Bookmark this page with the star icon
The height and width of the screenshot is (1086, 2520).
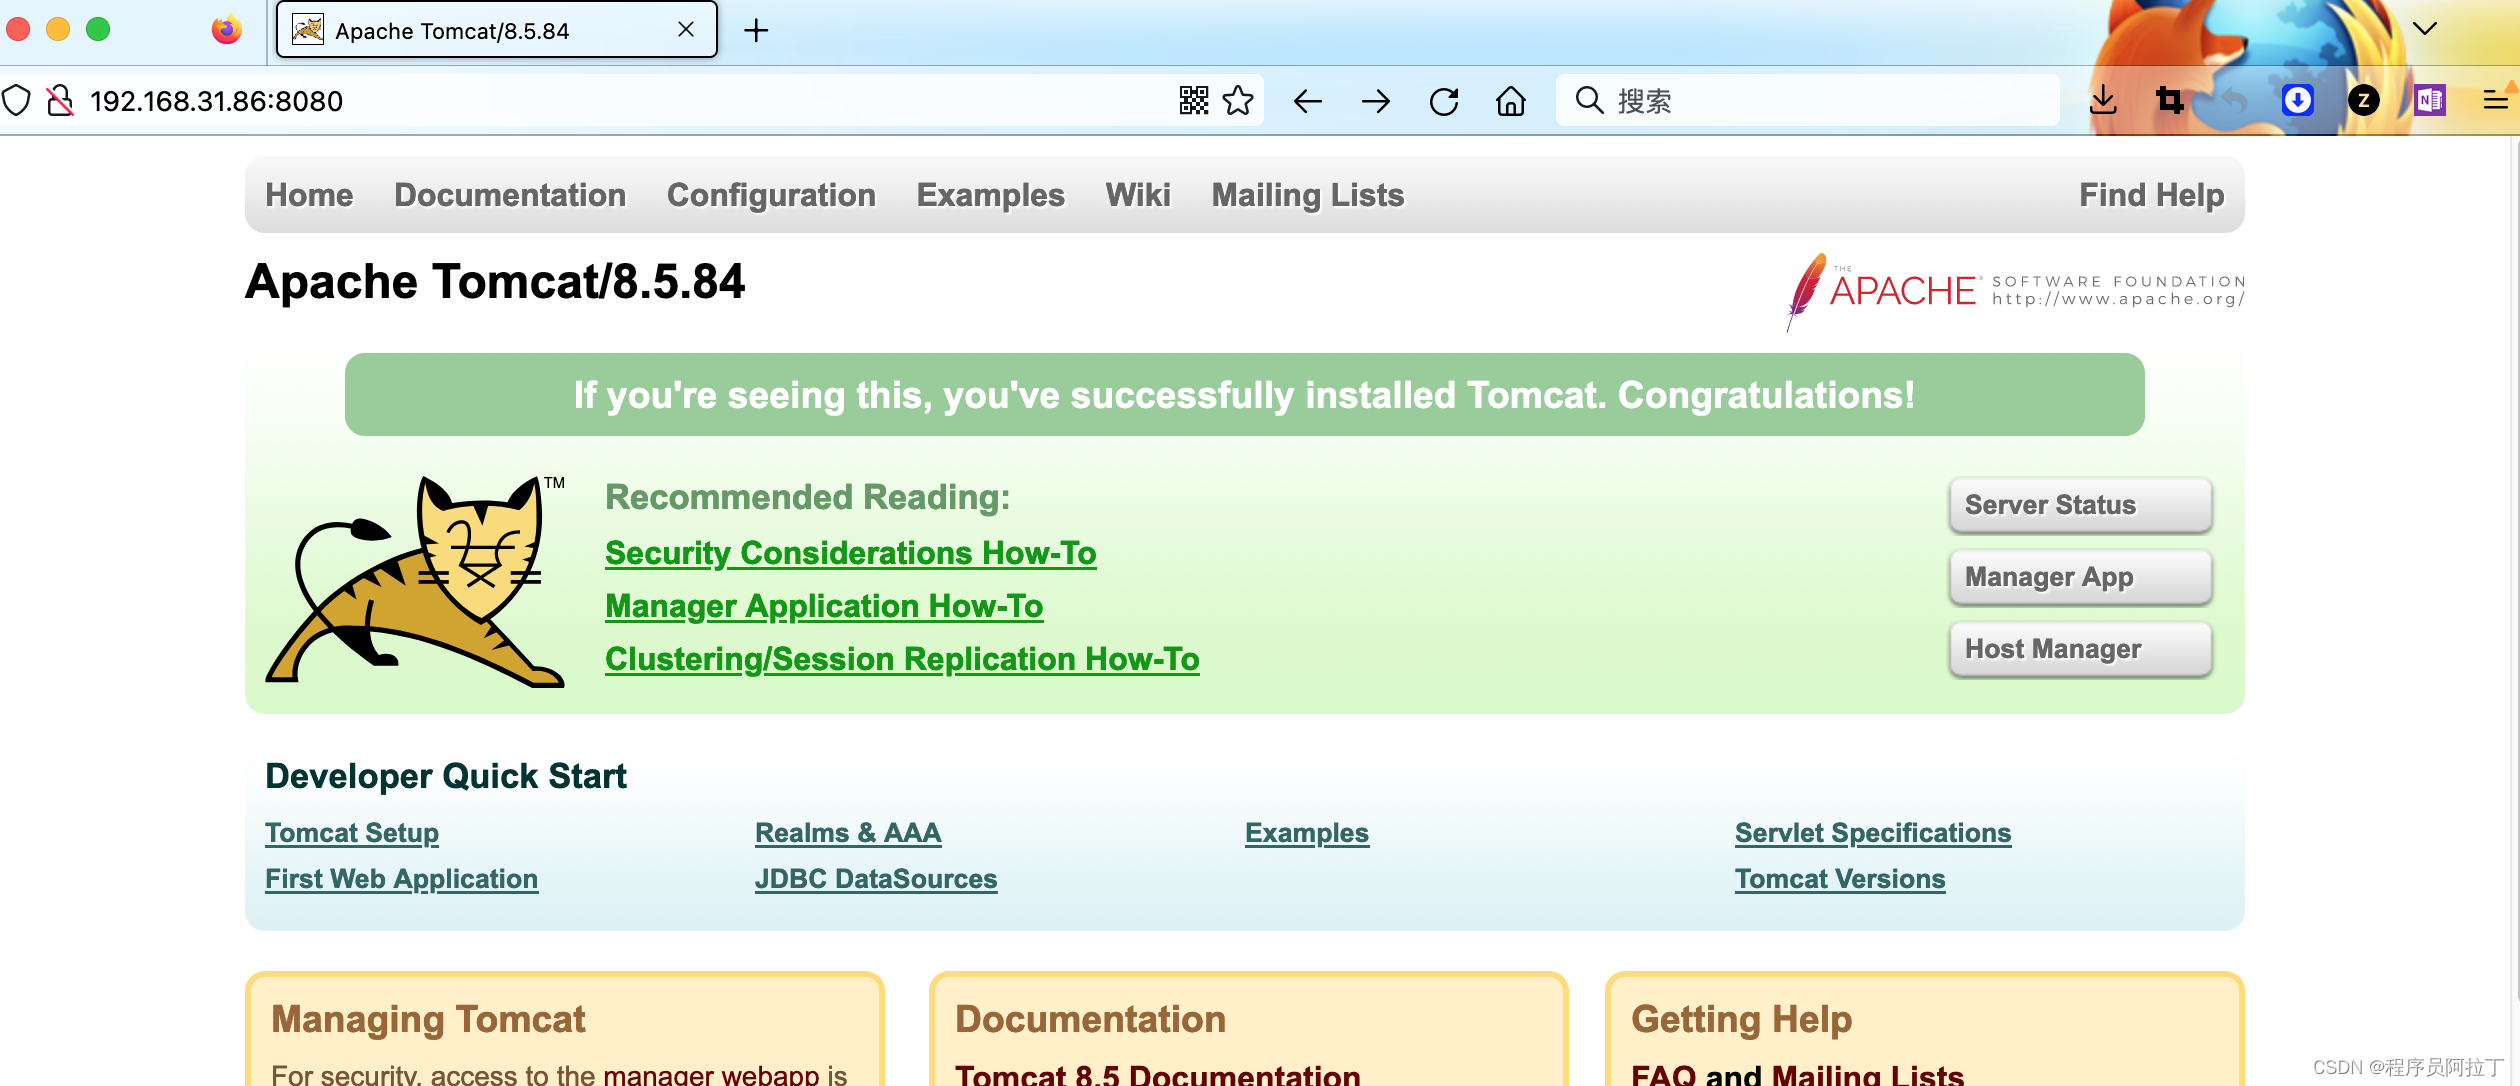[1238, 101]
